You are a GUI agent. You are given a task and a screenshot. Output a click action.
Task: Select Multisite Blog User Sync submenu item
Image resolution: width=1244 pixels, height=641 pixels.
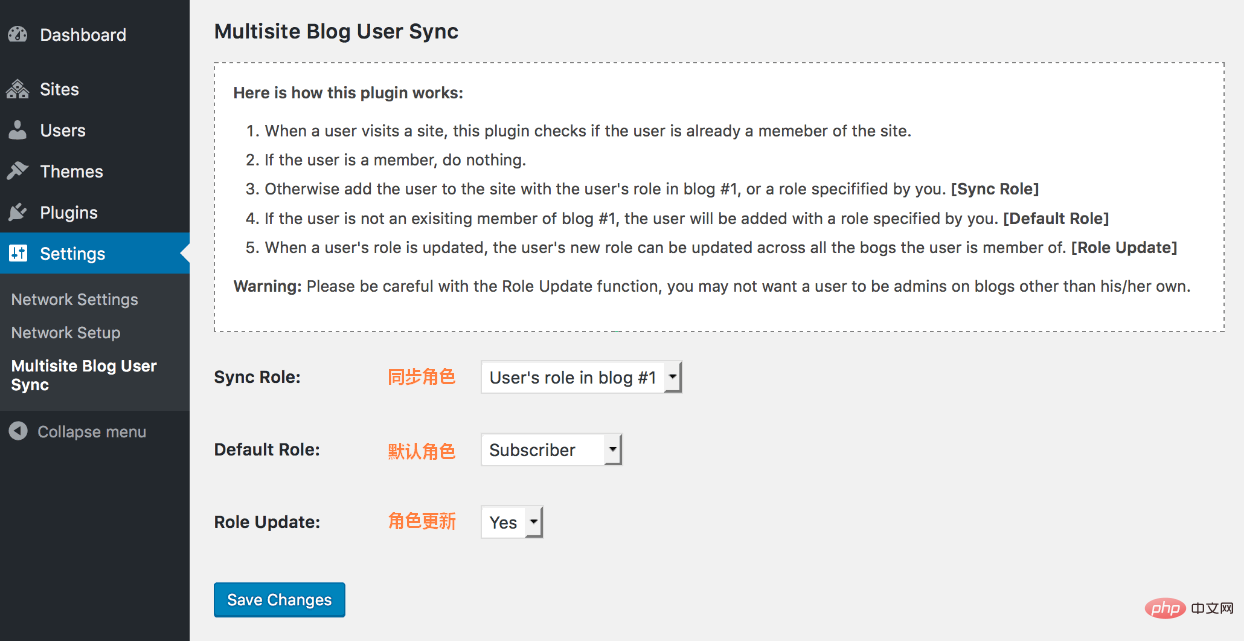click(84, 375)
